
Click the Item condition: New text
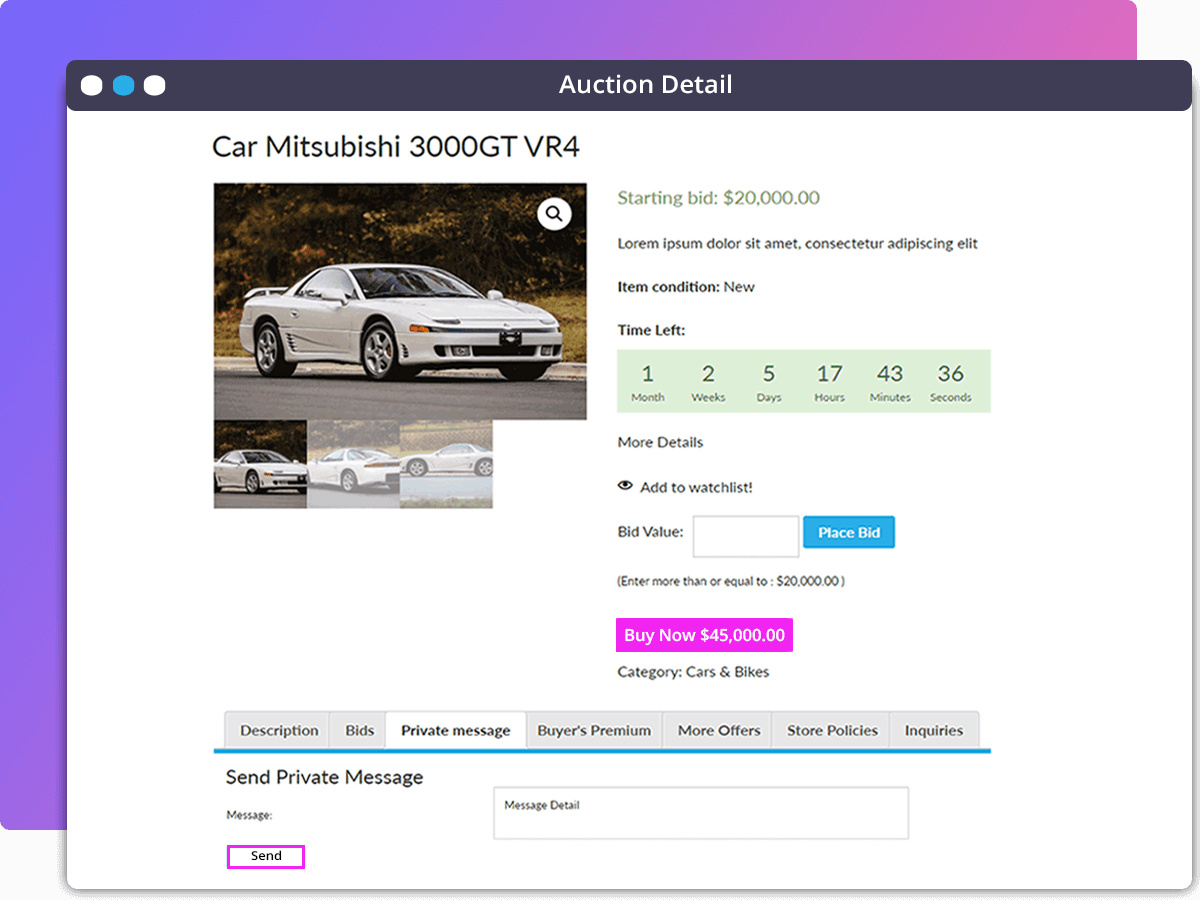coord(686,287)
